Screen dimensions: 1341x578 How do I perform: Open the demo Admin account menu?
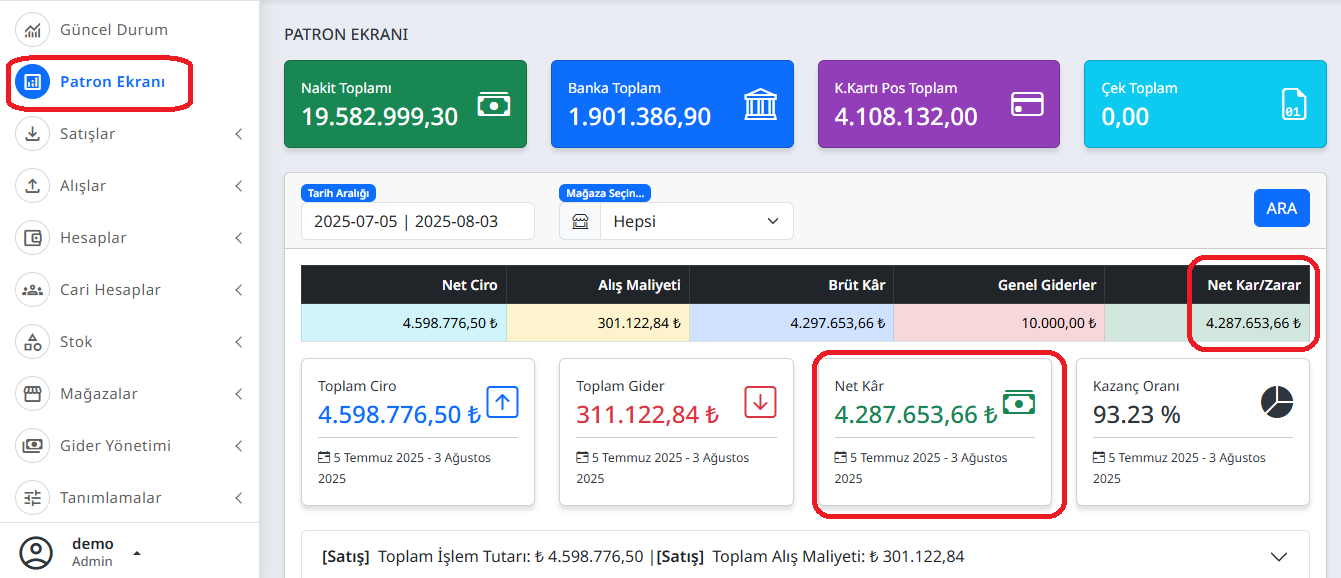pyautogui.click(x=92, y=551)
